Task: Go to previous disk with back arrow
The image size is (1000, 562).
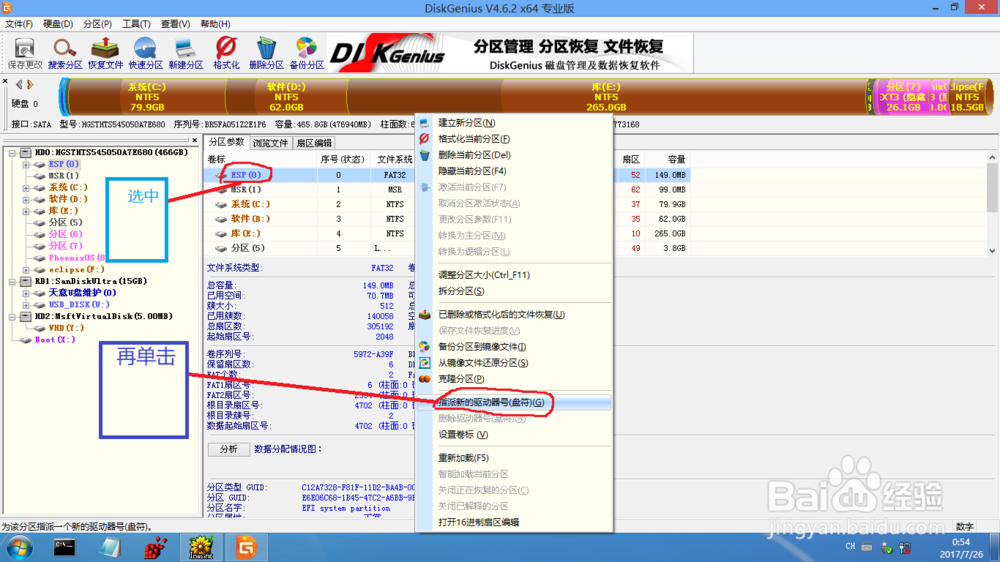Action: [19, 84]
